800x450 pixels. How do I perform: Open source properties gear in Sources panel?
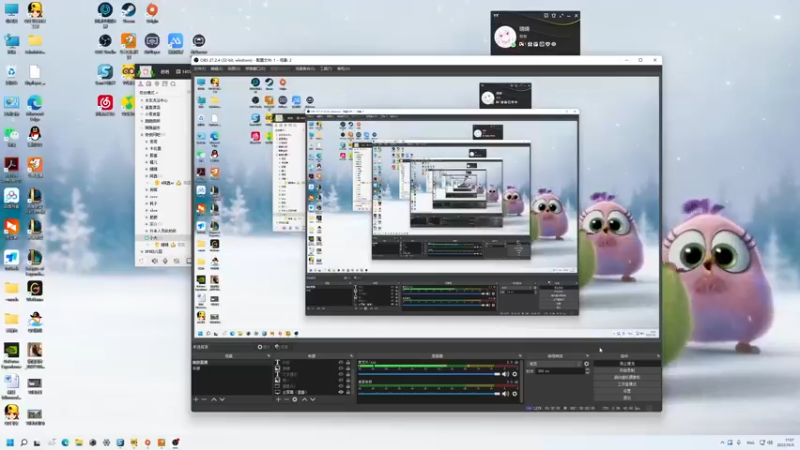(295, 399)
